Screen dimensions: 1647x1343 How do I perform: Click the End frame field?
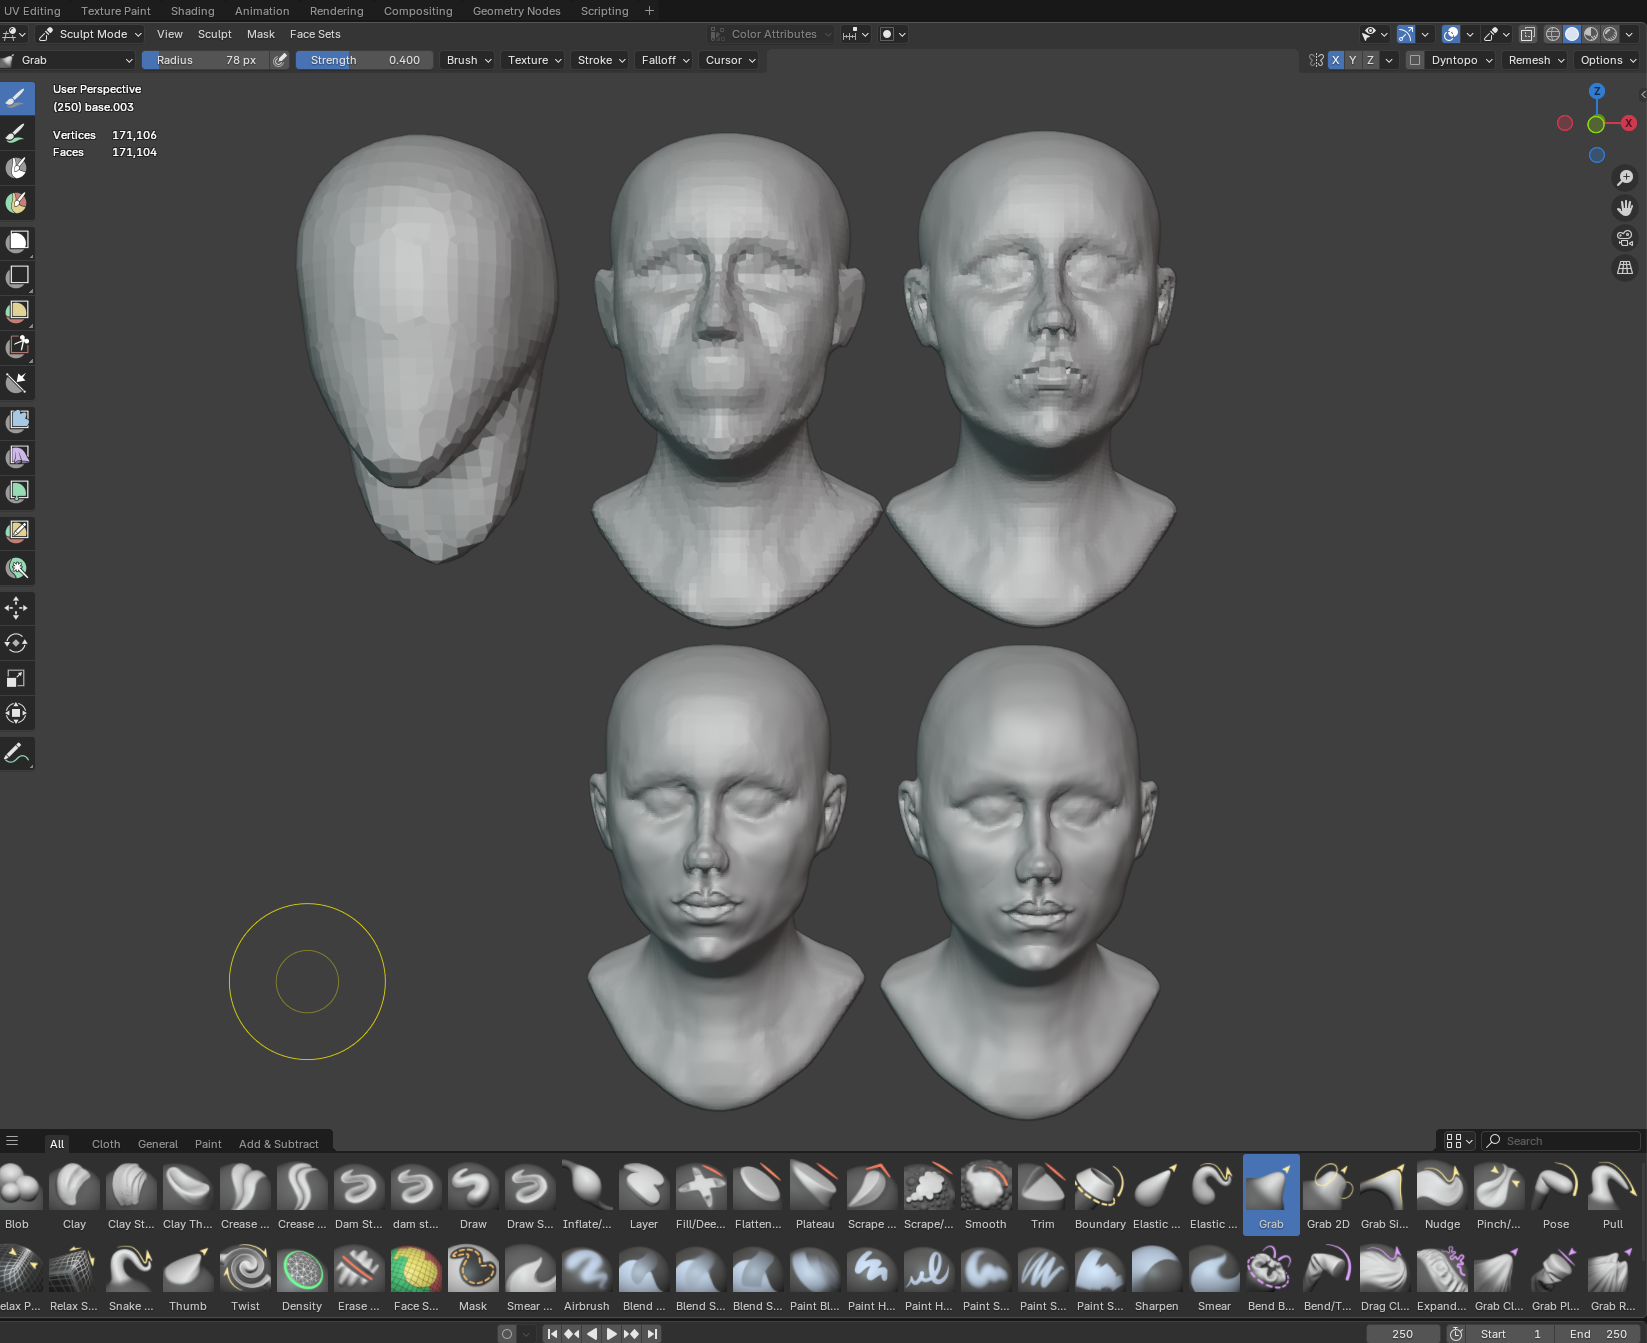[1598, 1334]
